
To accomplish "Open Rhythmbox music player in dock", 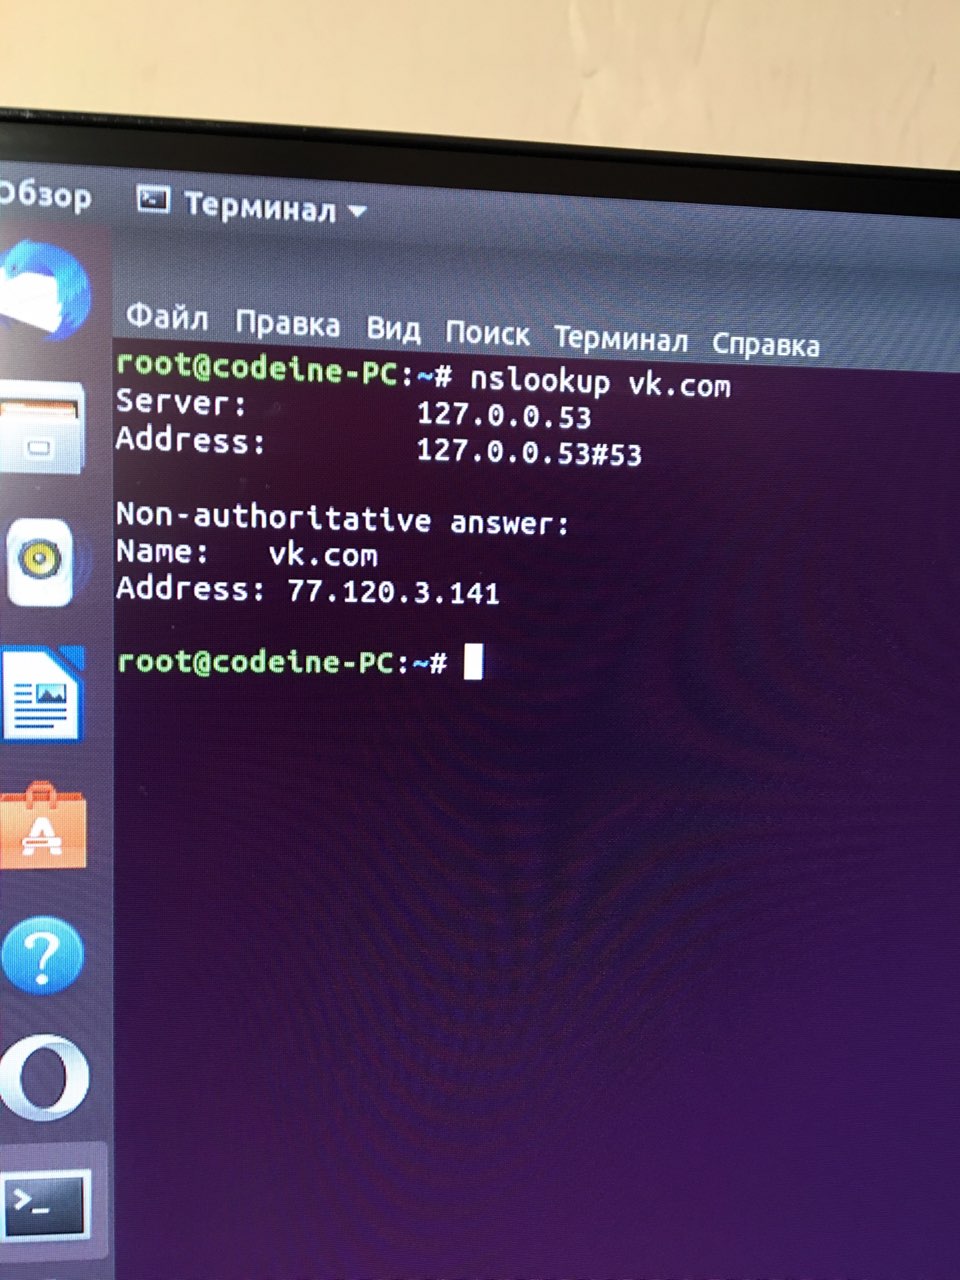I will pos(41,562).
